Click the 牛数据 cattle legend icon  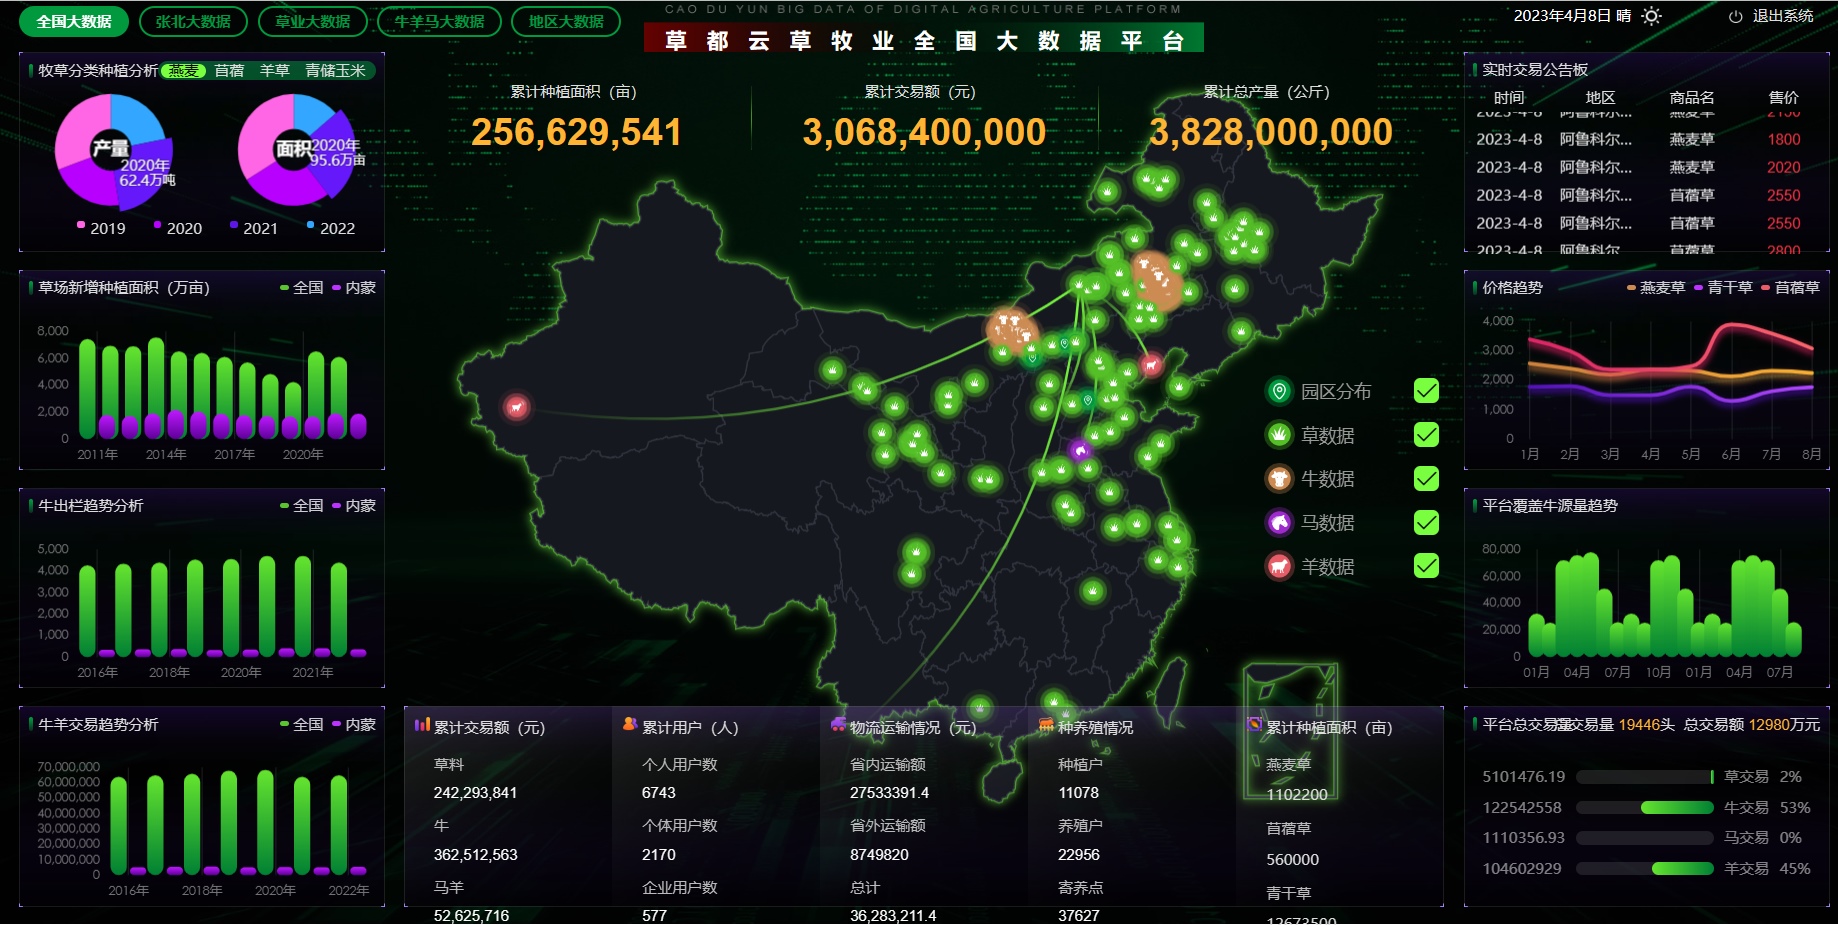(1279, 479)
